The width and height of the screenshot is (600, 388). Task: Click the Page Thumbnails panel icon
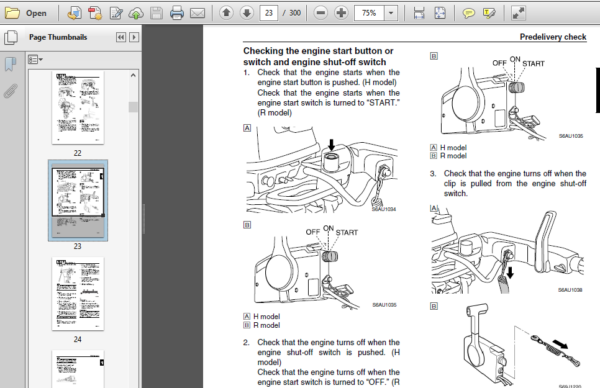tap(10, 37)
